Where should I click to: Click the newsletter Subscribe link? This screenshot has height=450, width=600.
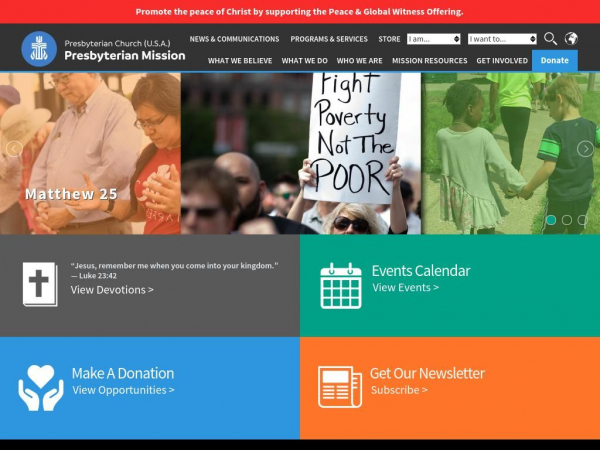(399, 390)
